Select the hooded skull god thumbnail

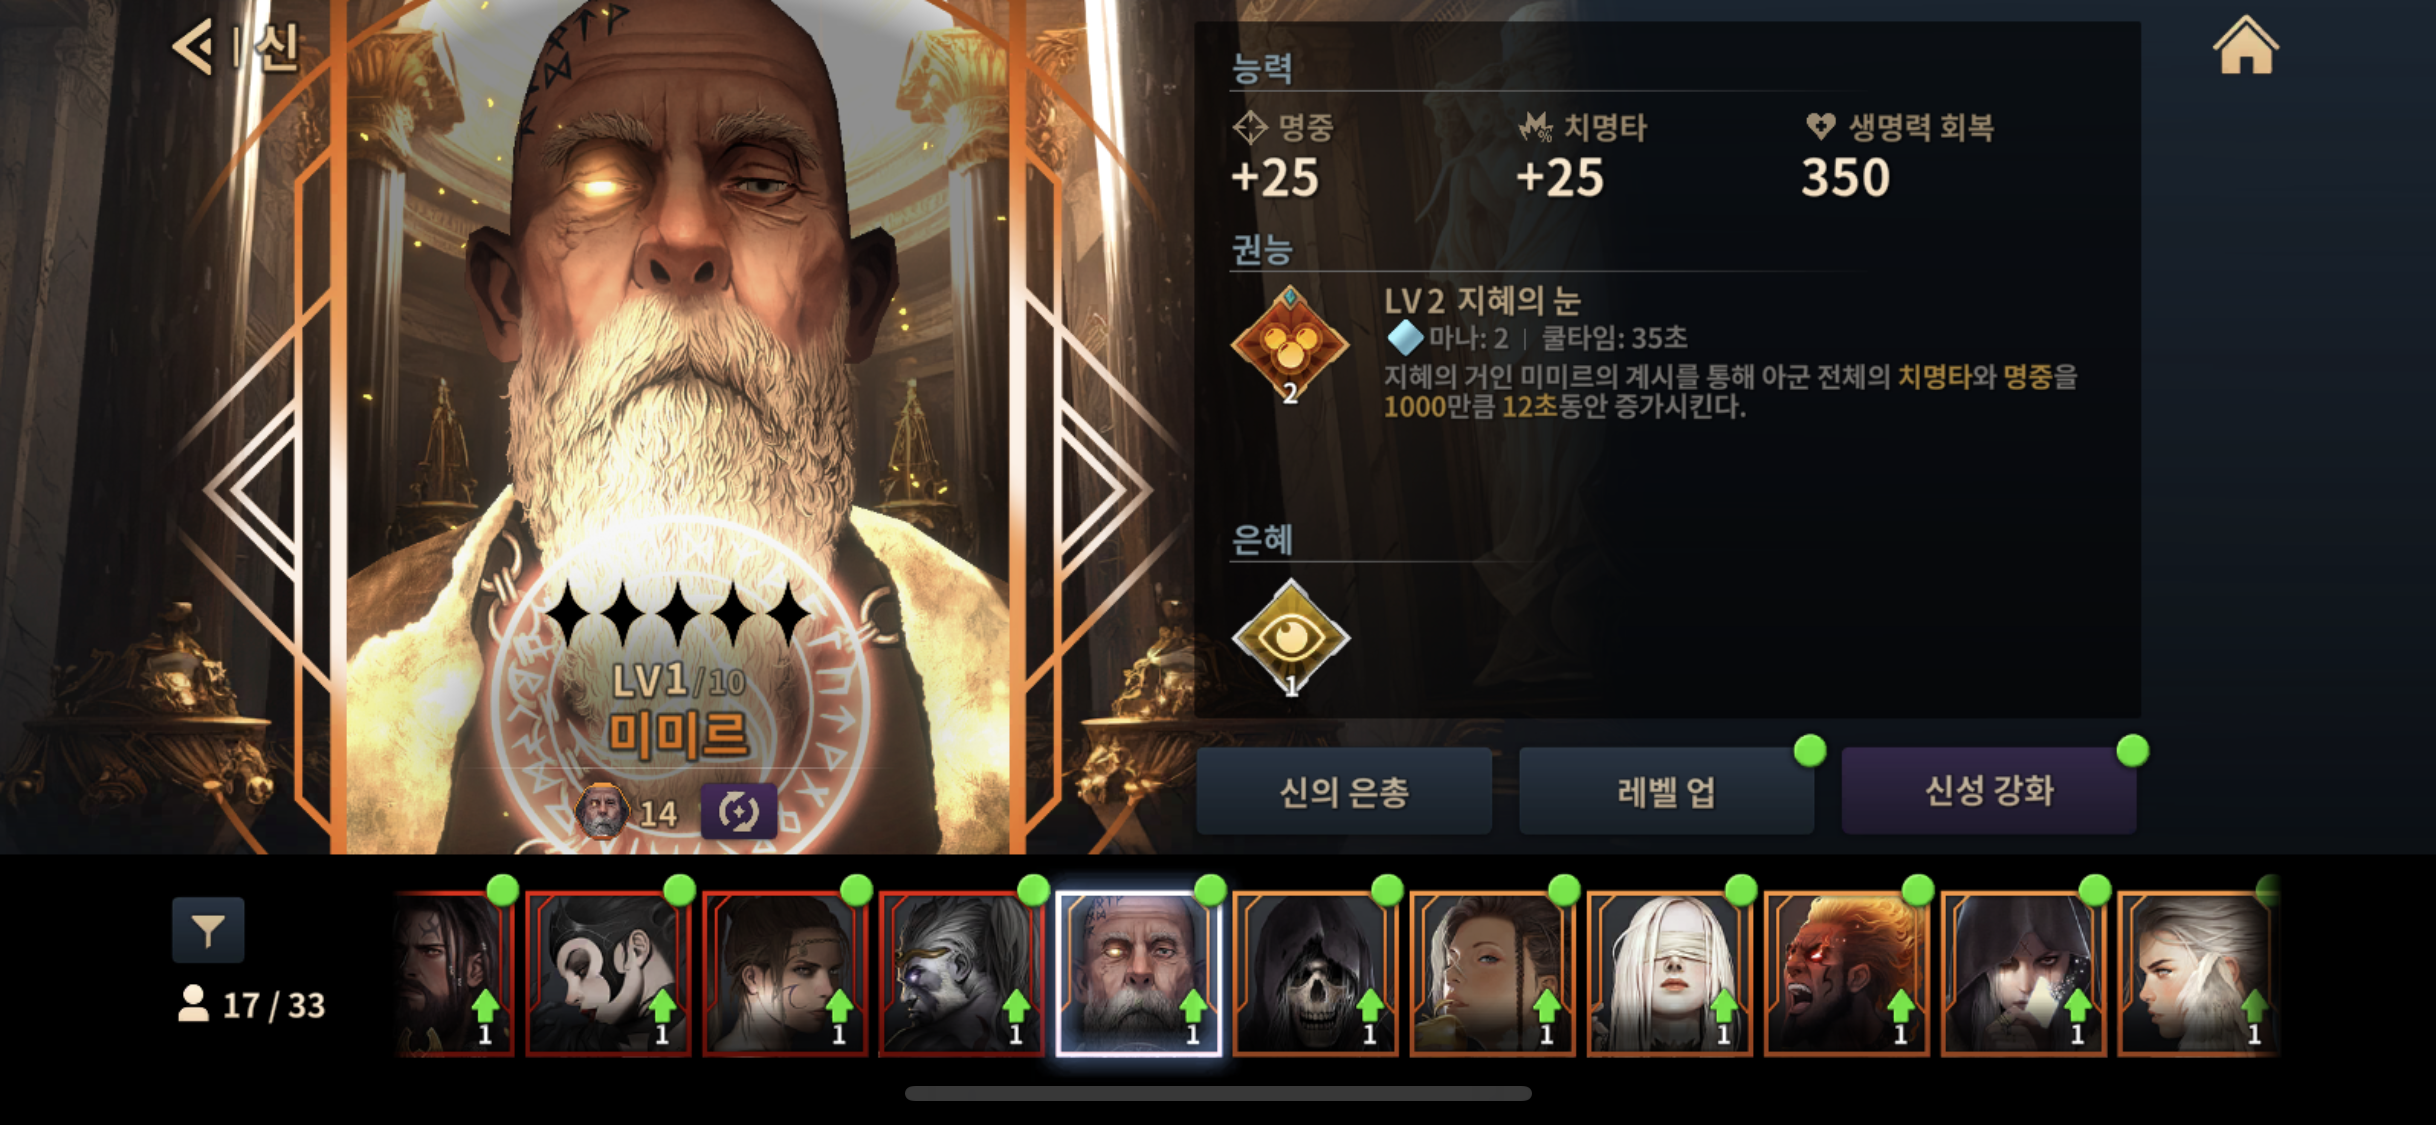(1315, 974)
